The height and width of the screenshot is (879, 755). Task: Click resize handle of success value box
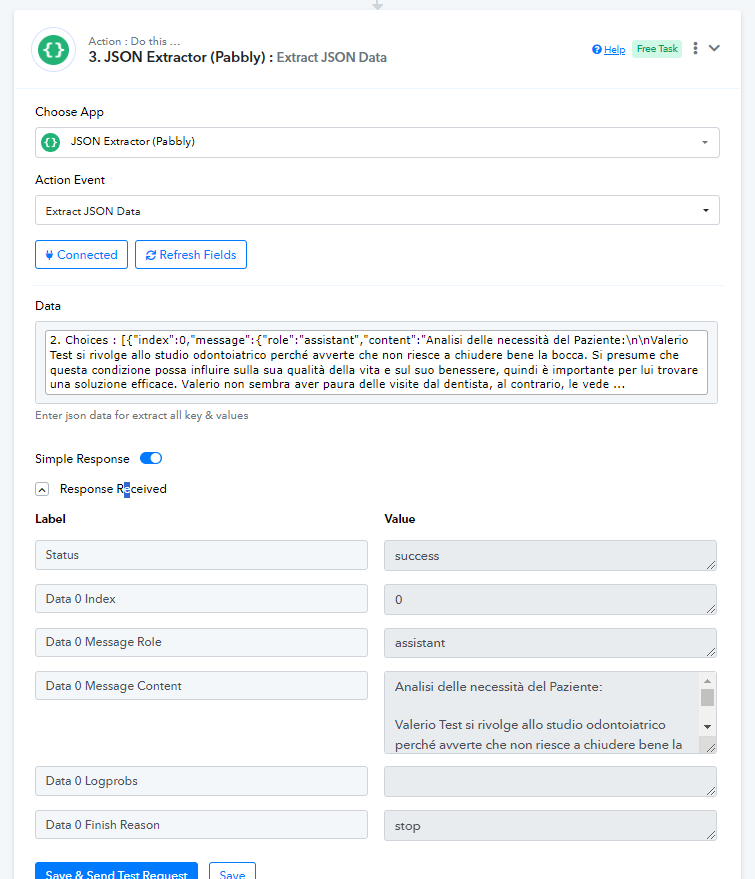[x=711, y=565]
